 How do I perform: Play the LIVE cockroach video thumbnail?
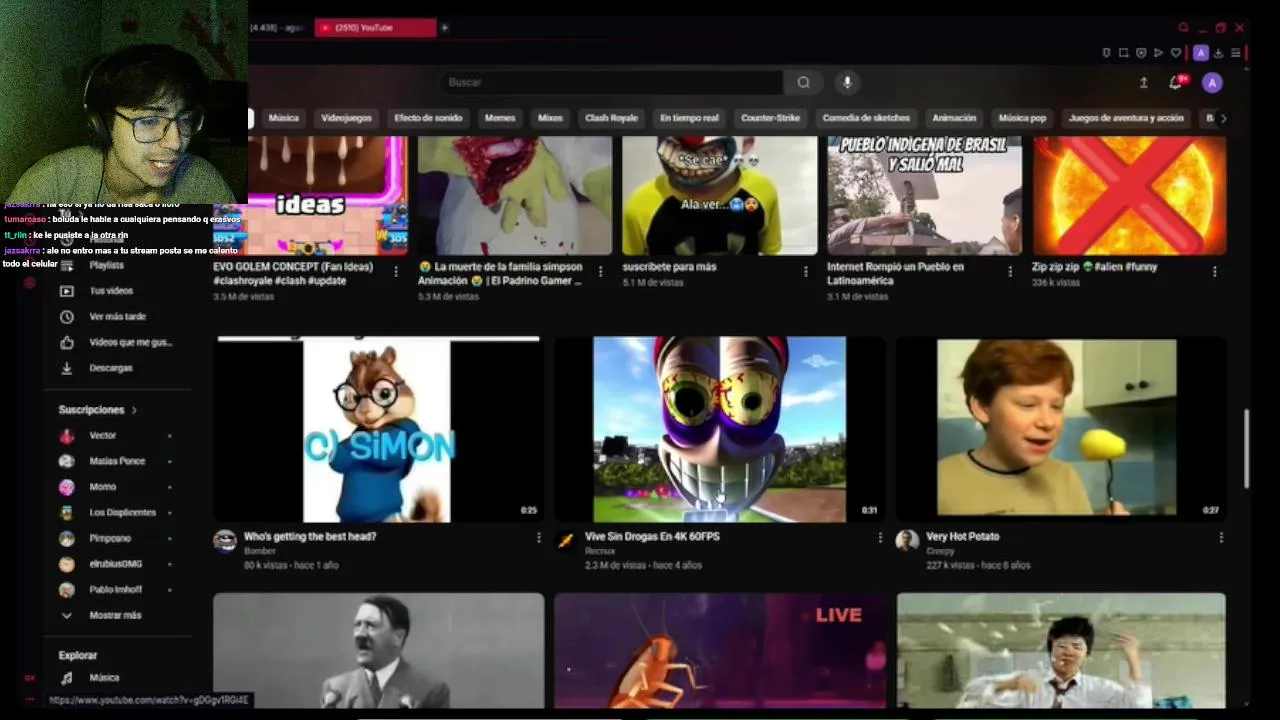[x=720, y=650]
